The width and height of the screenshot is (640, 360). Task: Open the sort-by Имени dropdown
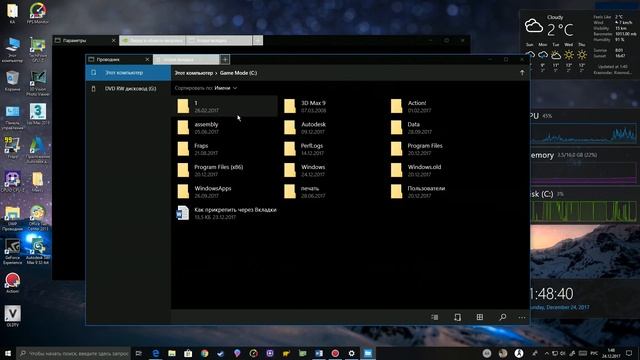[x=225, y=88]
